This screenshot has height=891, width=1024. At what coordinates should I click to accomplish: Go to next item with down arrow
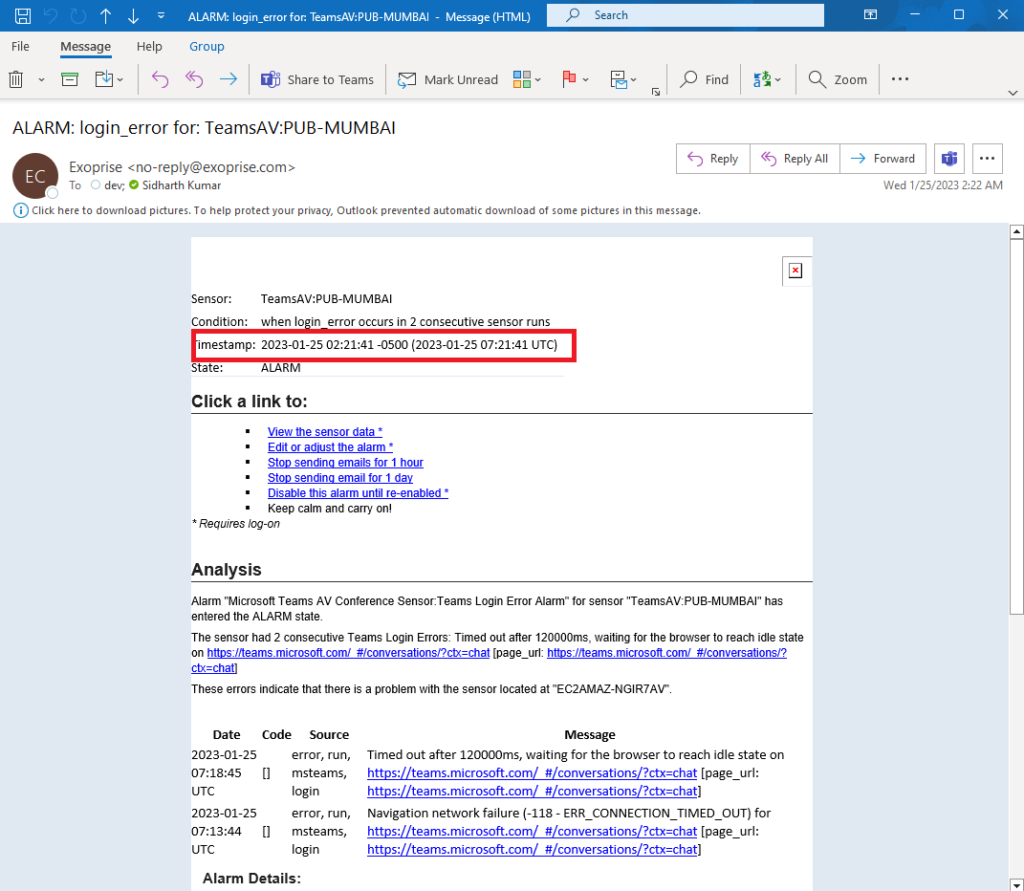coord(133,16)
